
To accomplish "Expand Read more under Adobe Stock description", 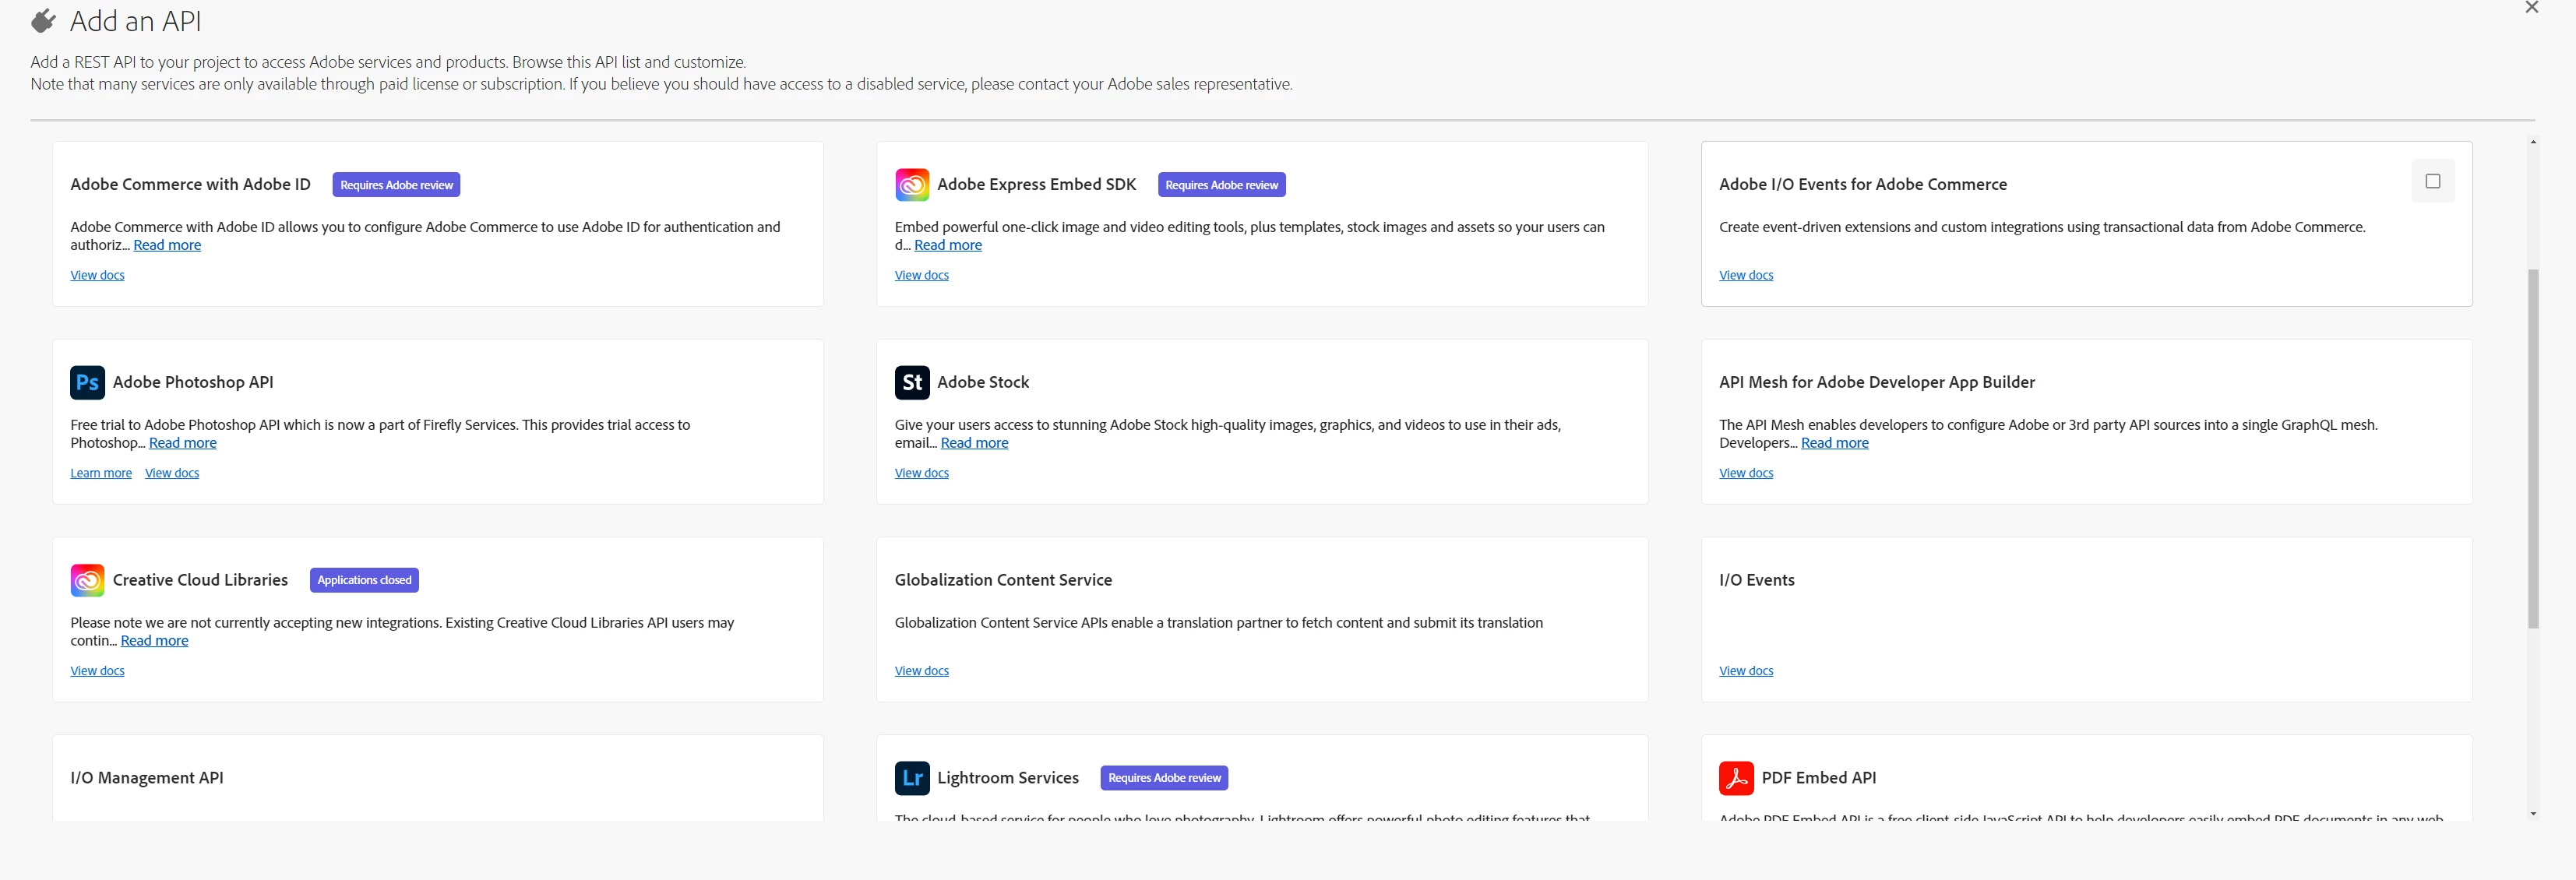I will (974, 443).
